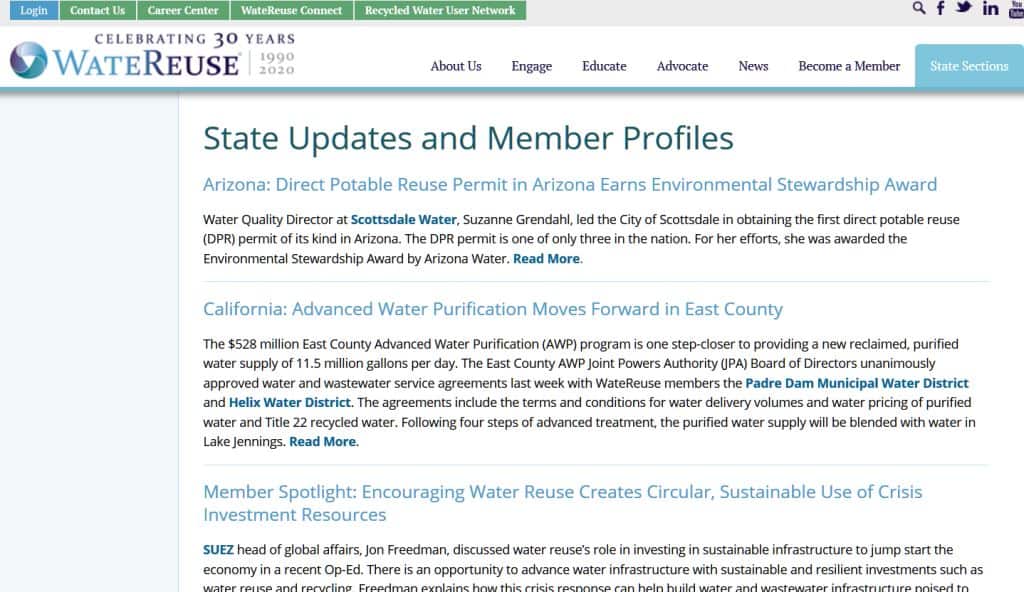Select the Advocate menu item
1024x592 pixels.
pos(682,66)
